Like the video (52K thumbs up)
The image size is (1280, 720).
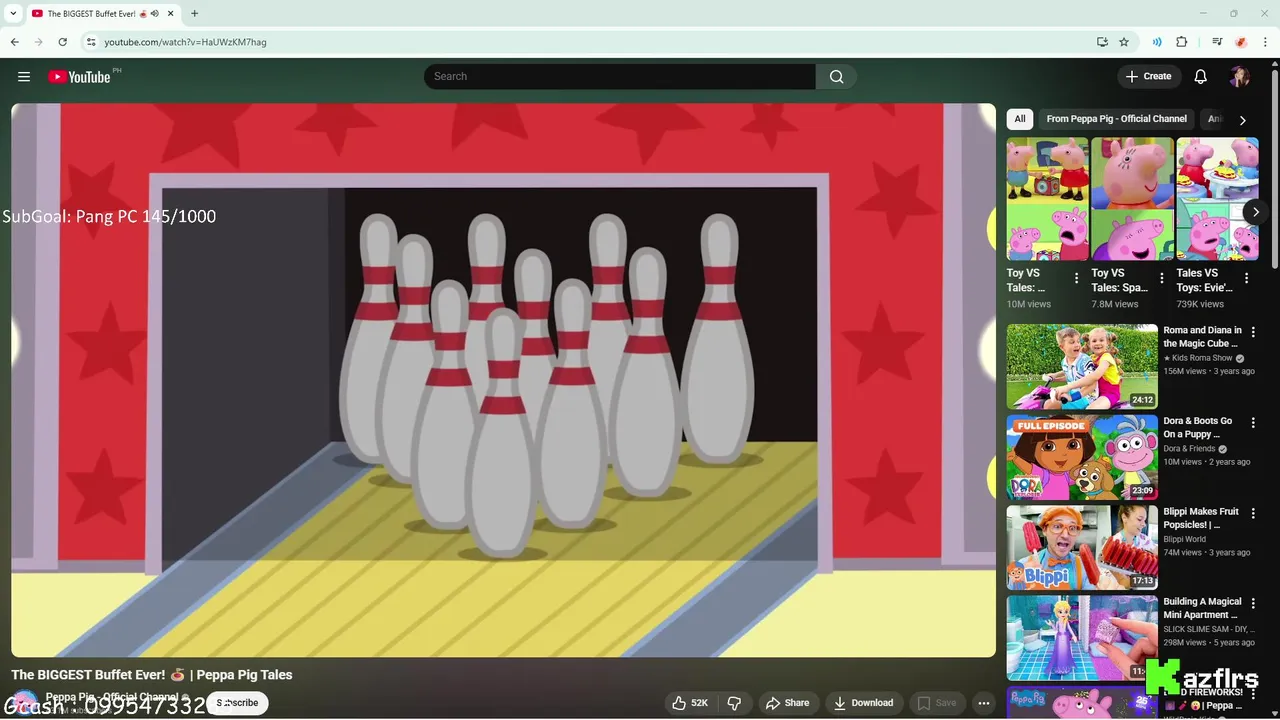pos(690,703)
